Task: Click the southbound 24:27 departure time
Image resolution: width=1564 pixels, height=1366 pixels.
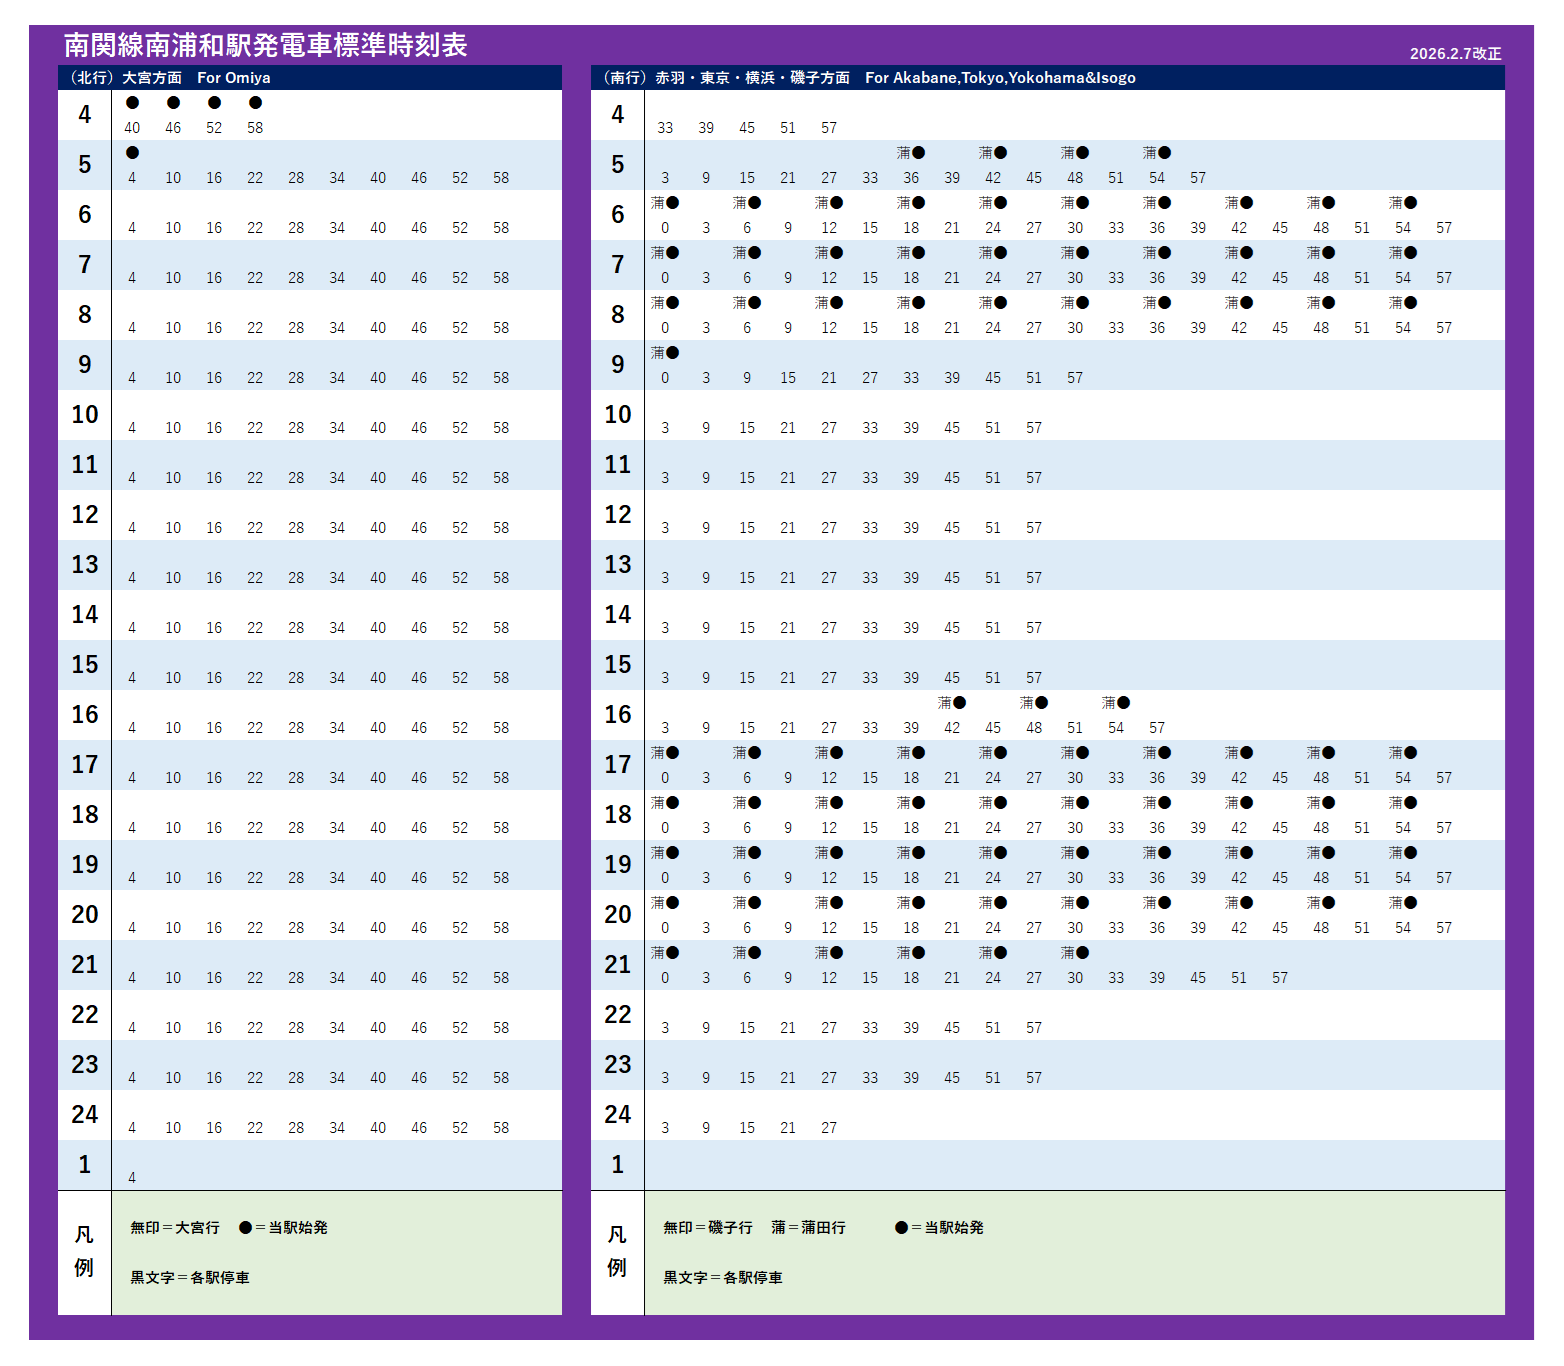Action: pyautogui.click(x=829, y=1128)
